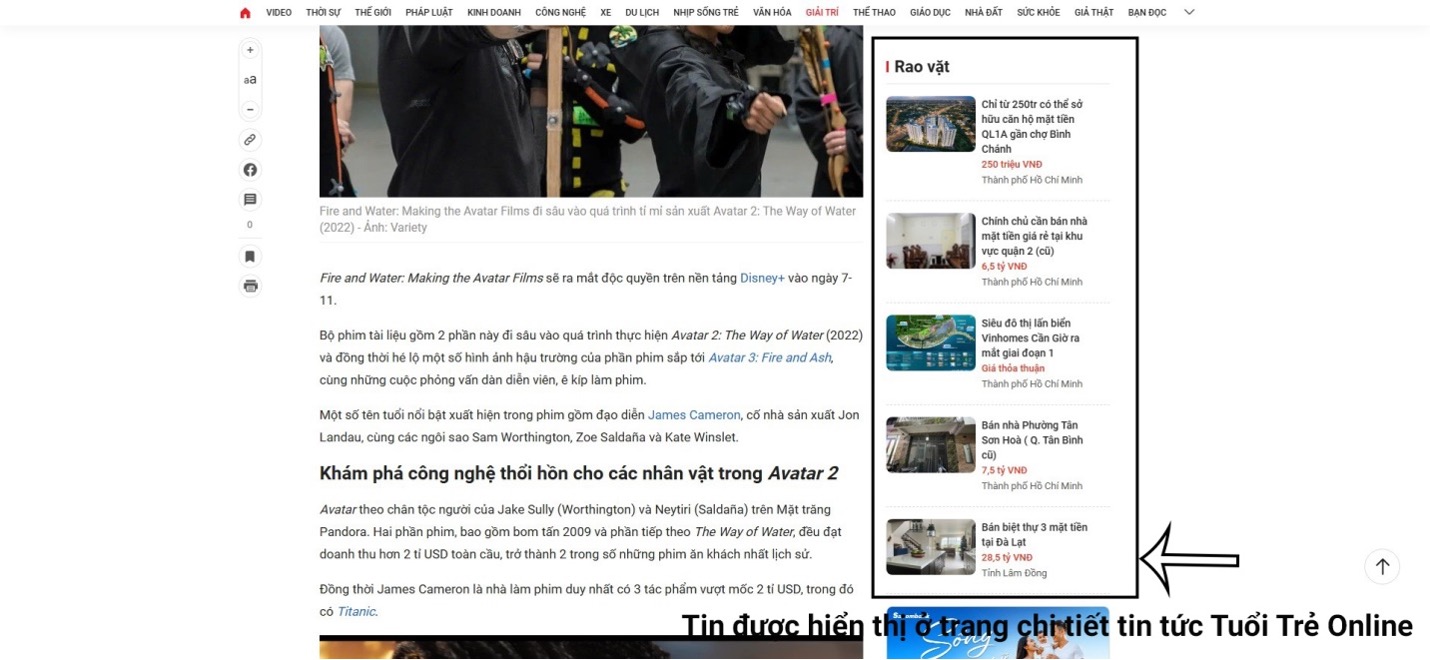Screen dimensions: 1430x660
Task: Share the article on Facebook
Action: click(250, 170)
